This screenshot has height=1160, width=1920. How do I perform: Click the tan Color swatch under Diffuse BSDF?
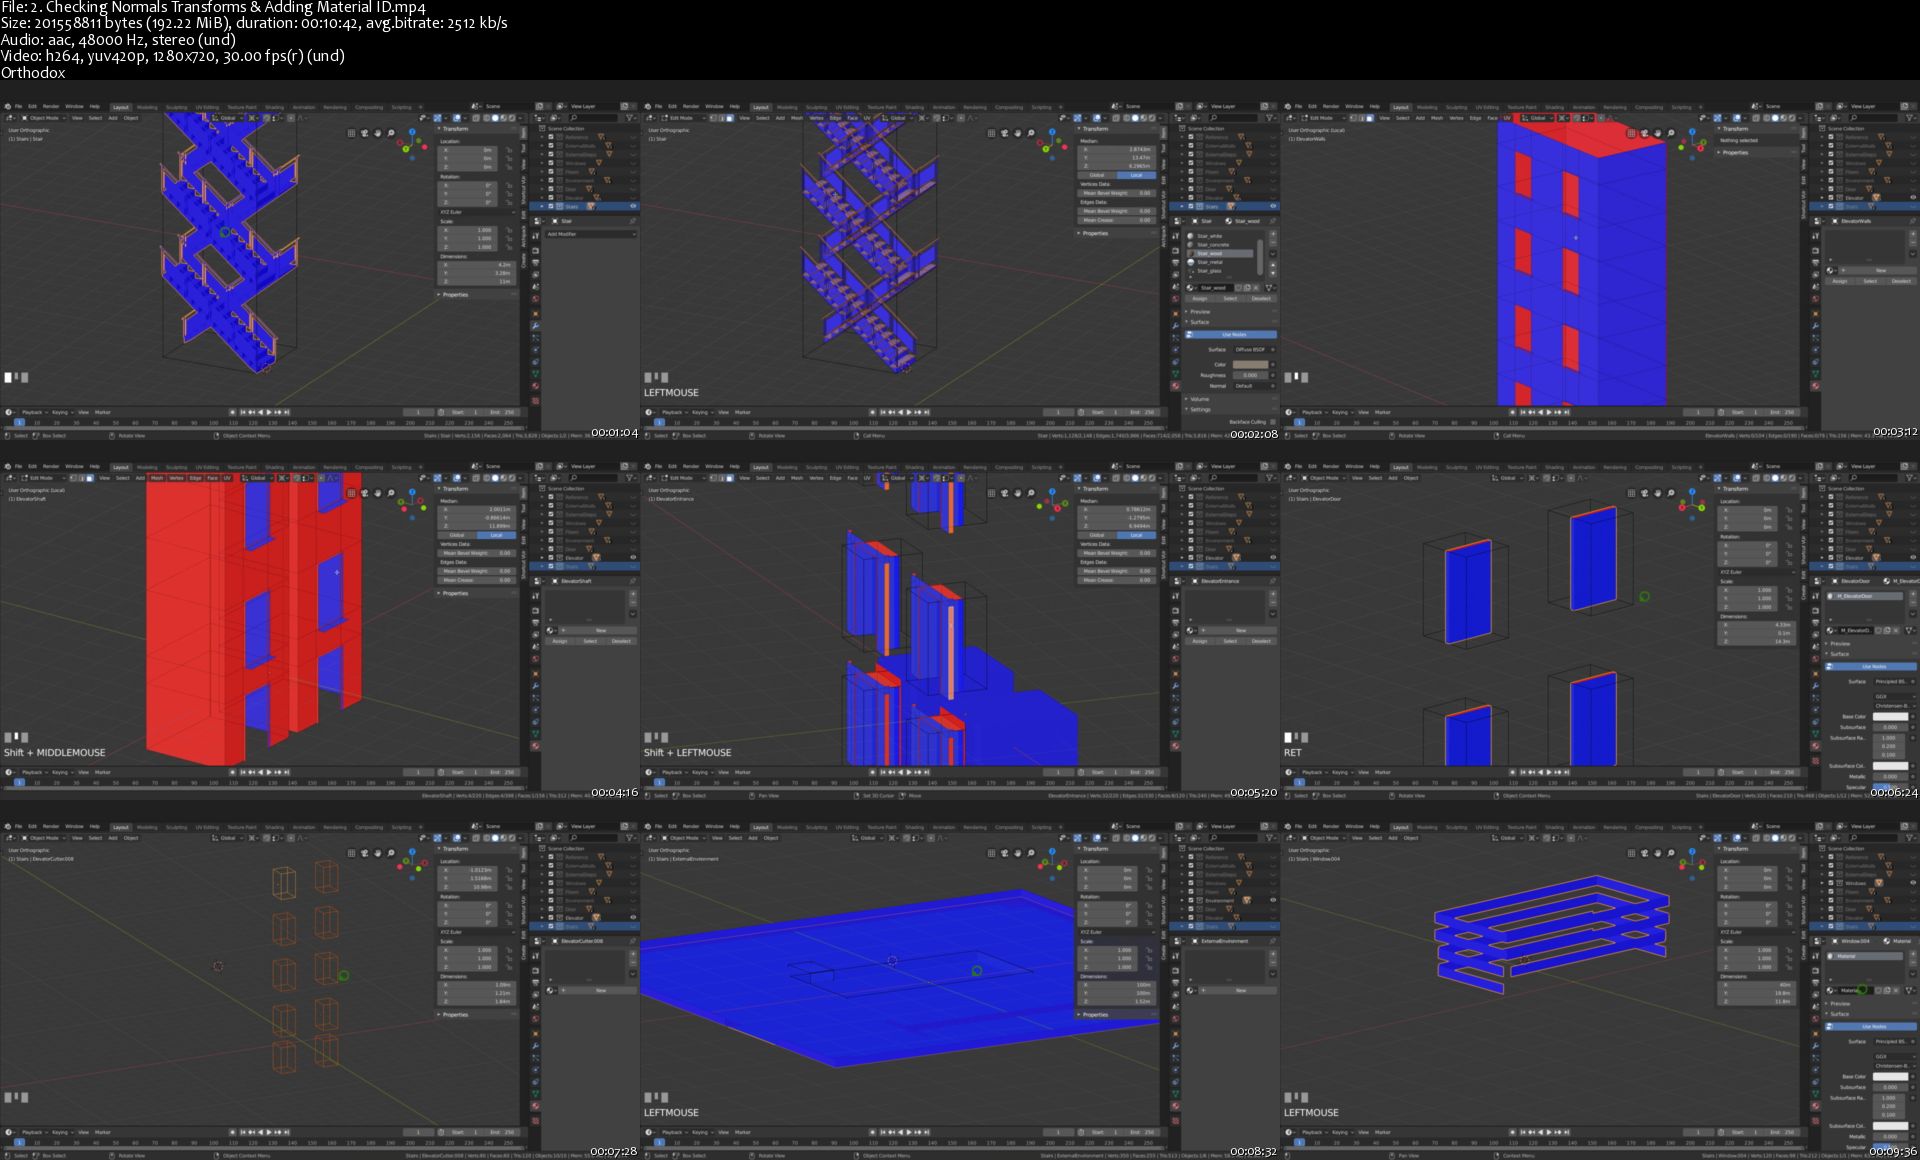(1250, 365)
